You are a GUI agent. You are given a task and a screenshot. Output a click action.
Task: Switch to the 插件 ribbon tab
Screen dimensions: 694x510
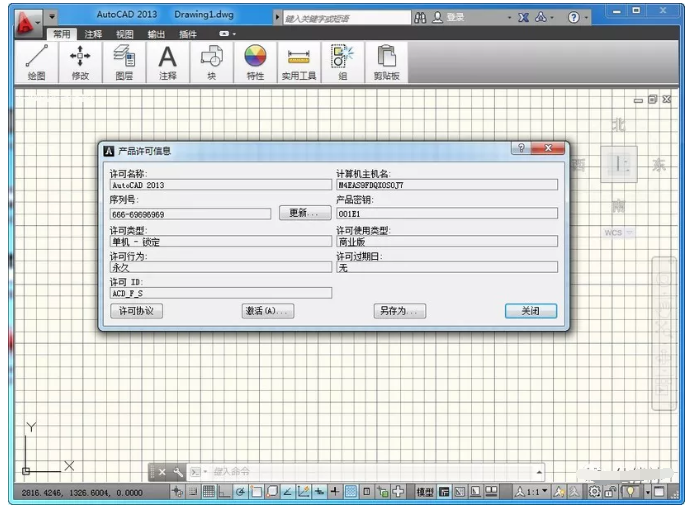[188, 34]
